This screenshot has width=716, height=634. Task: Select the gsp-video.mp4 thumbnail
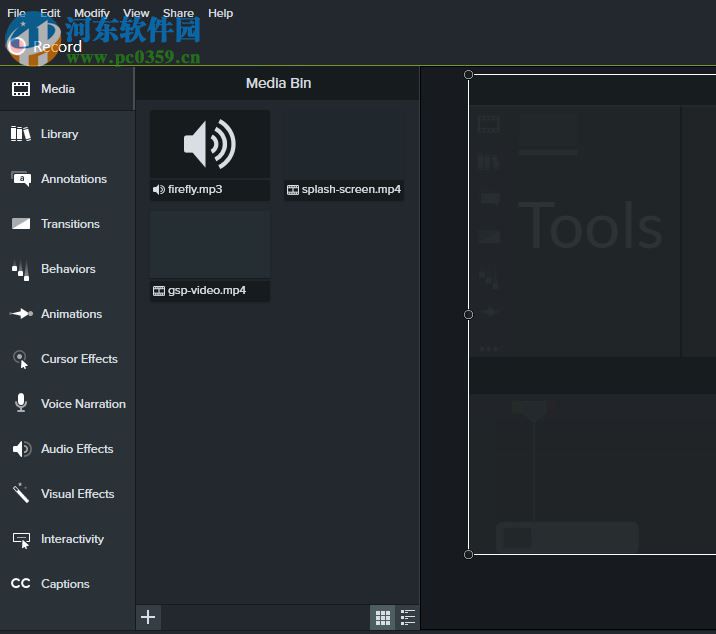[x=210, y=245]
